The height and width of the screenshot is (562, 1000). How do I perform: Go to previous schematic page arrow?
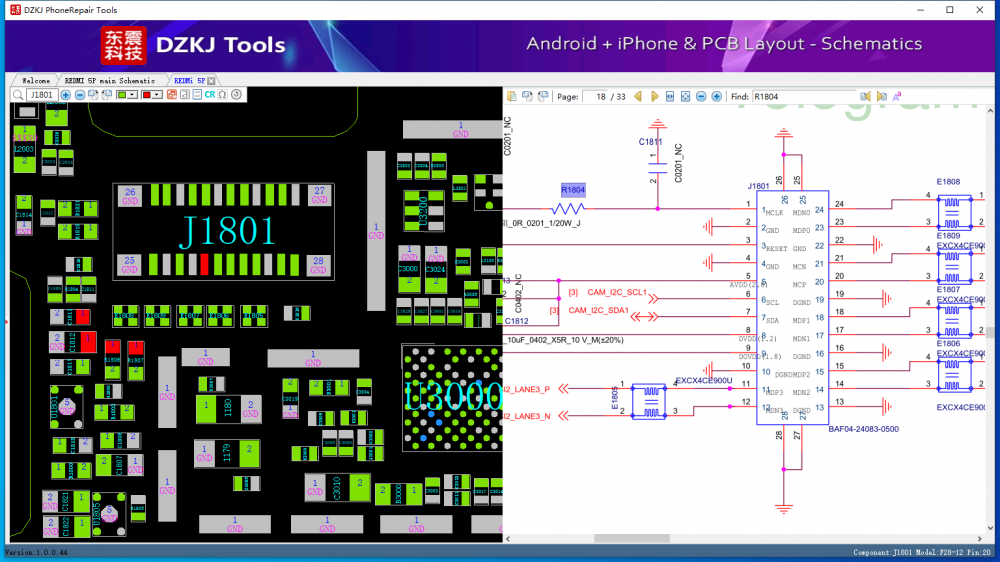click(x=640, y=97)
